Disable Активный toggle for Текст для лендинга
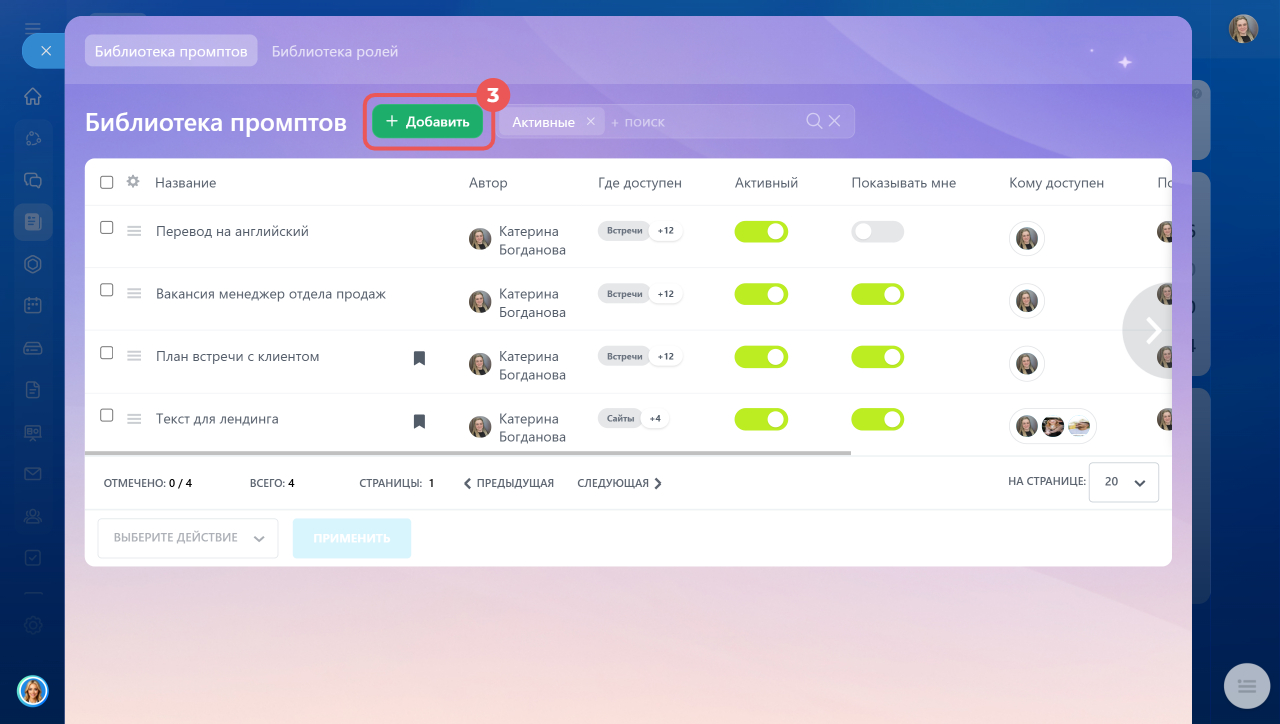 pyautogui.click(x=761, y=420)
